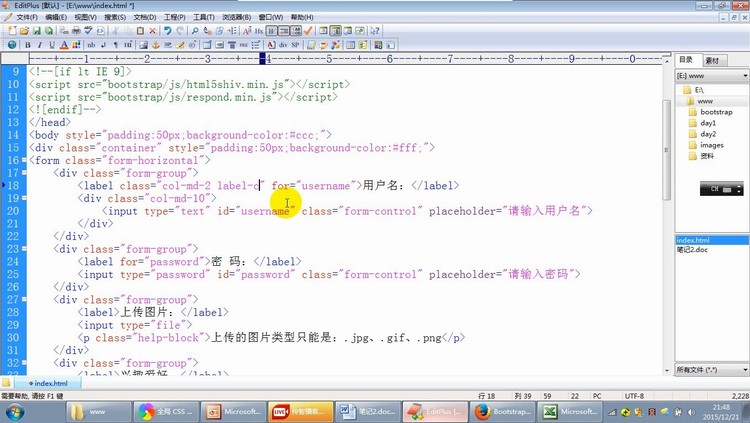Click the context help arrow-question icon
Viewport: 750px width, 423px height.
click(375, 31)
